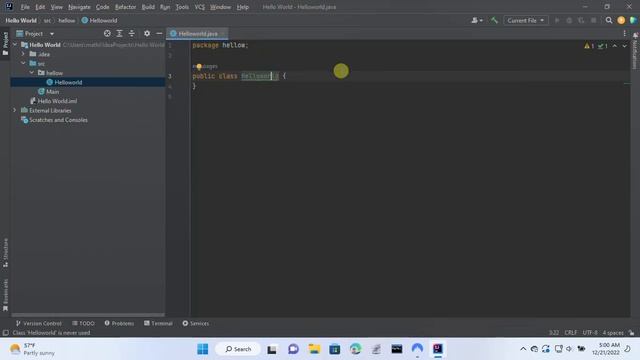Open the File menu
The height and width of the screenshot is (360, 640).
25,7
